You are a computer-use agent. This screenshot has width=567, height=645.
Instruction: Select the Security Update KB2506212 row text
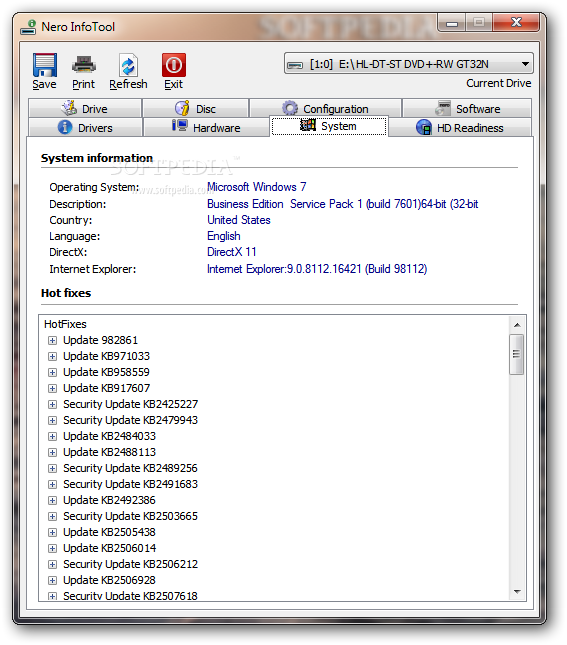point(130,564)
